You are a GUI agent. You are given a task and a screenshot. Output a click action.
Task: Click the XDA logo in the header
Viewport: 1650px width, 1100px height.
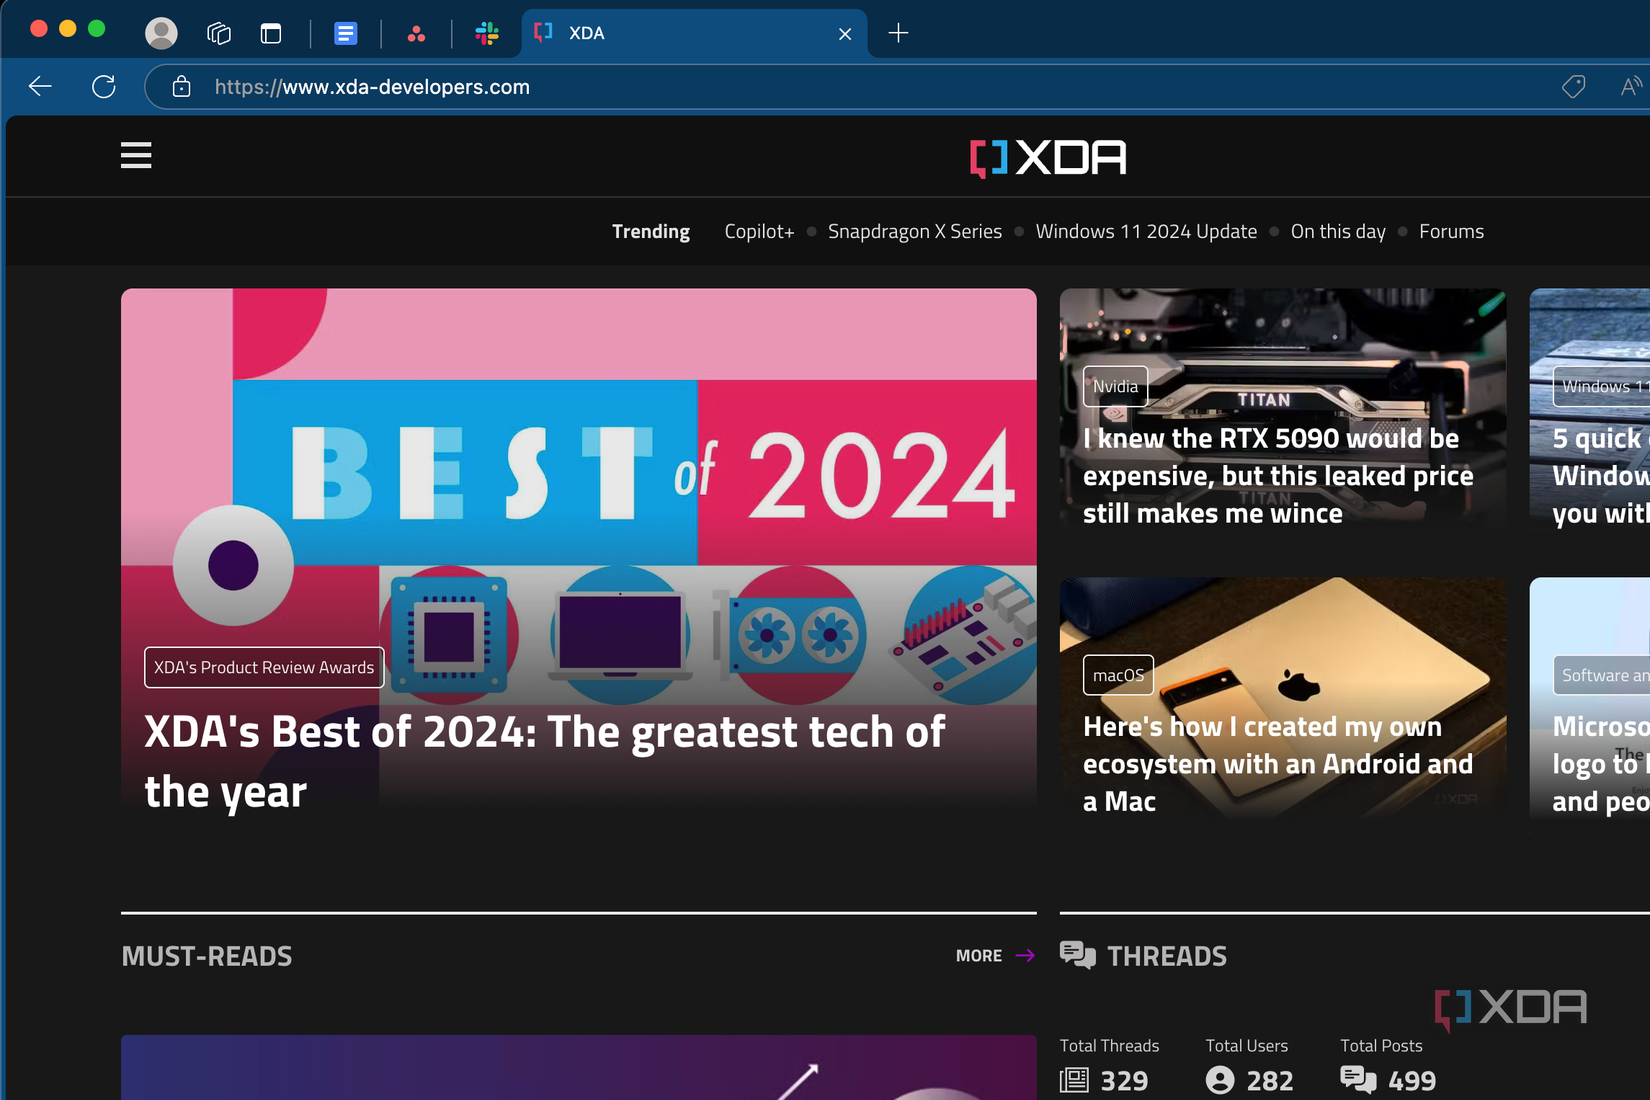point(1046,157)
